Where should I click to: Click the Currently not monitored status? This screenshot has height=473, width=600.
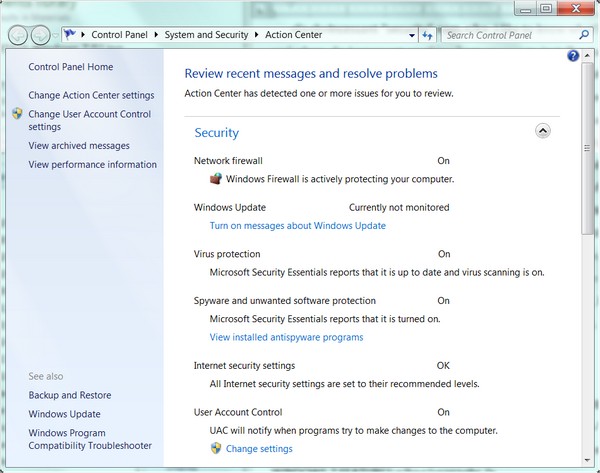click(399, 207)
